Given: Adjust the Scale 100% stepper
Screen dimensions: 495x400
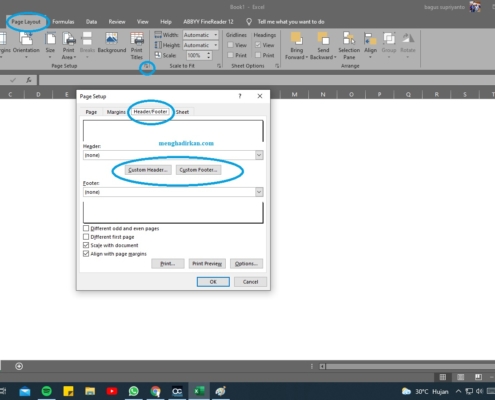Looking at the screenshot, I should tap(209, 55).
